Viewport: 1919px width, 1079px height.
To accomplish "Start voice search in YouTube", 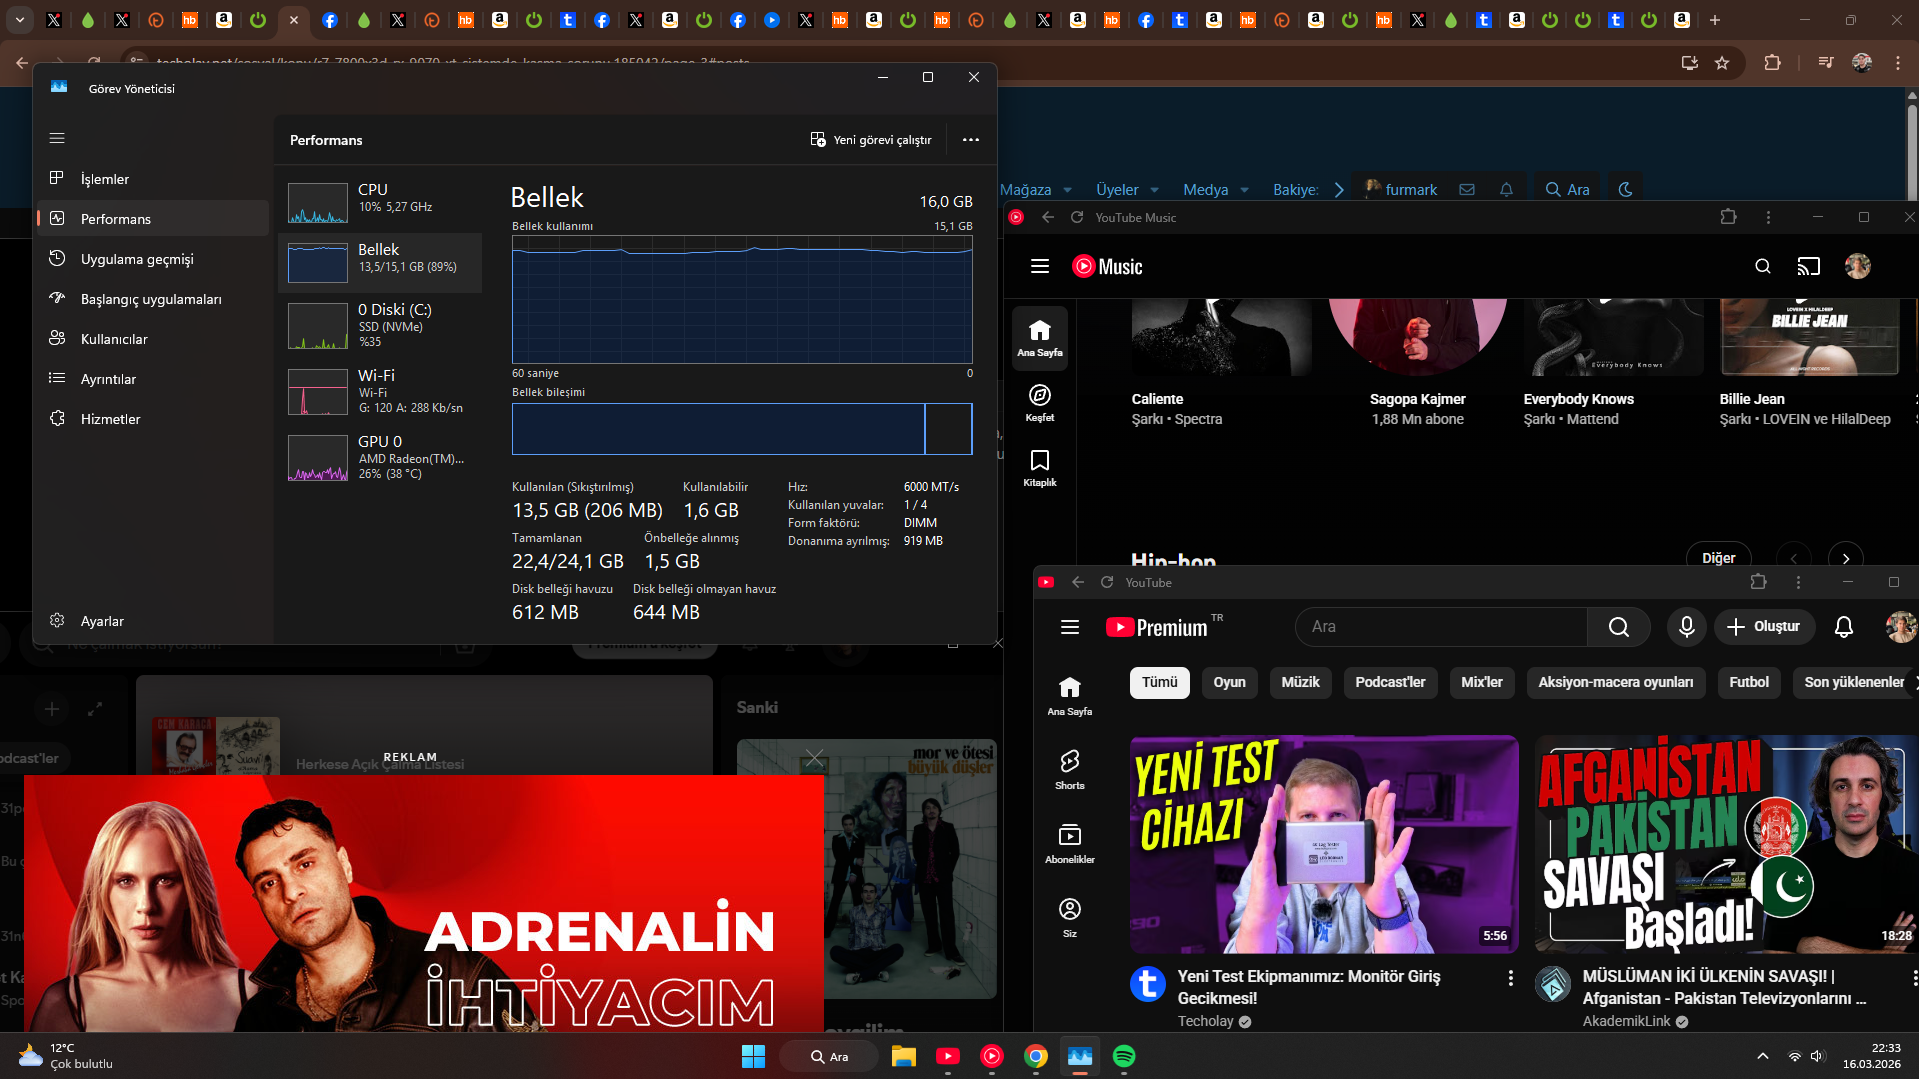I will (x=1687, y=627).
